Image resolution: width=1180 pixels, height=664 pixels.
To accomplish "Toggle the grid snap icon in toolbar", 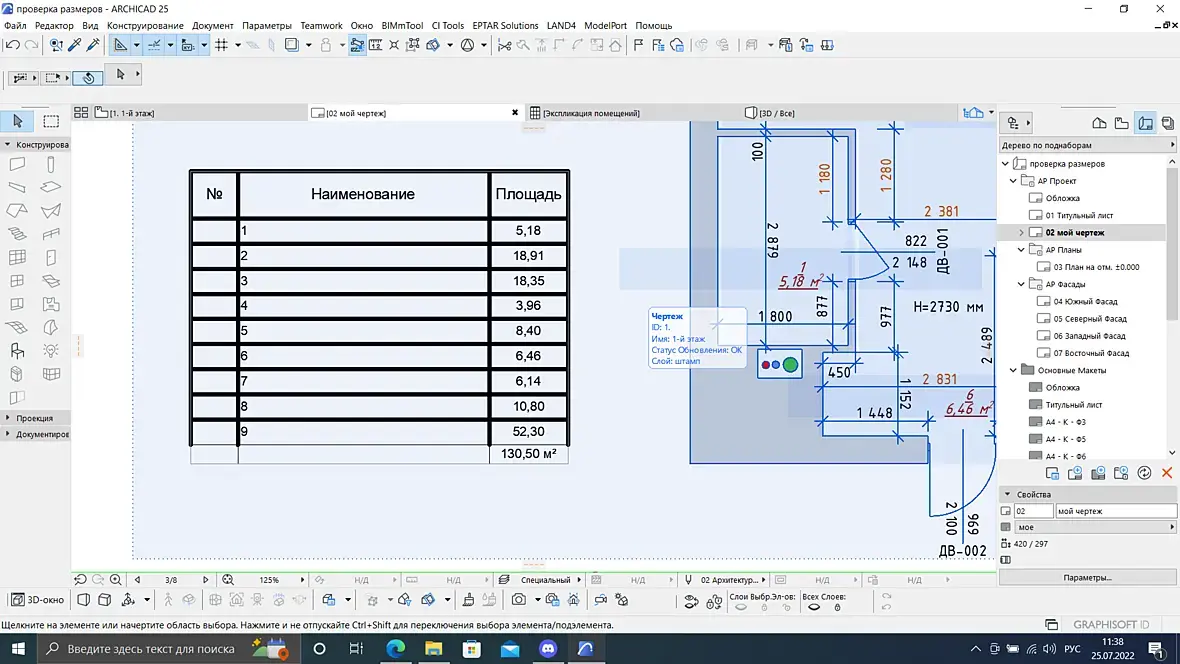I will [221, 45].
